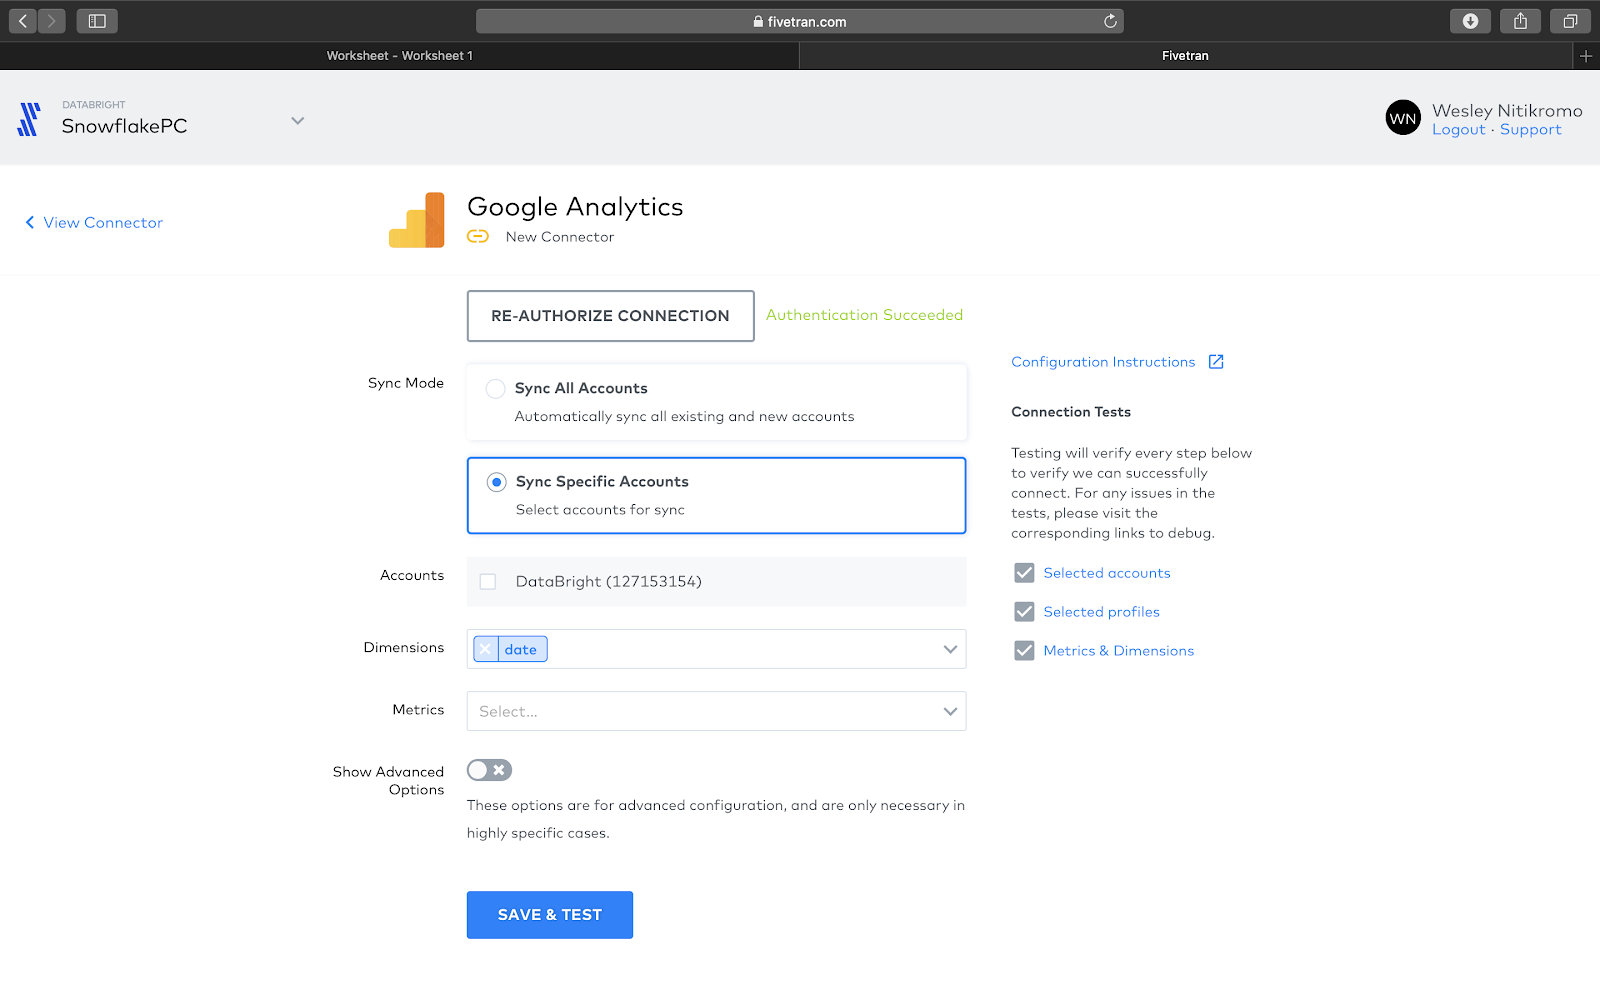Viewport: 1600px width, 1000px height.
Task: Go back using the browser back arrow
Action: pos(23,21)
